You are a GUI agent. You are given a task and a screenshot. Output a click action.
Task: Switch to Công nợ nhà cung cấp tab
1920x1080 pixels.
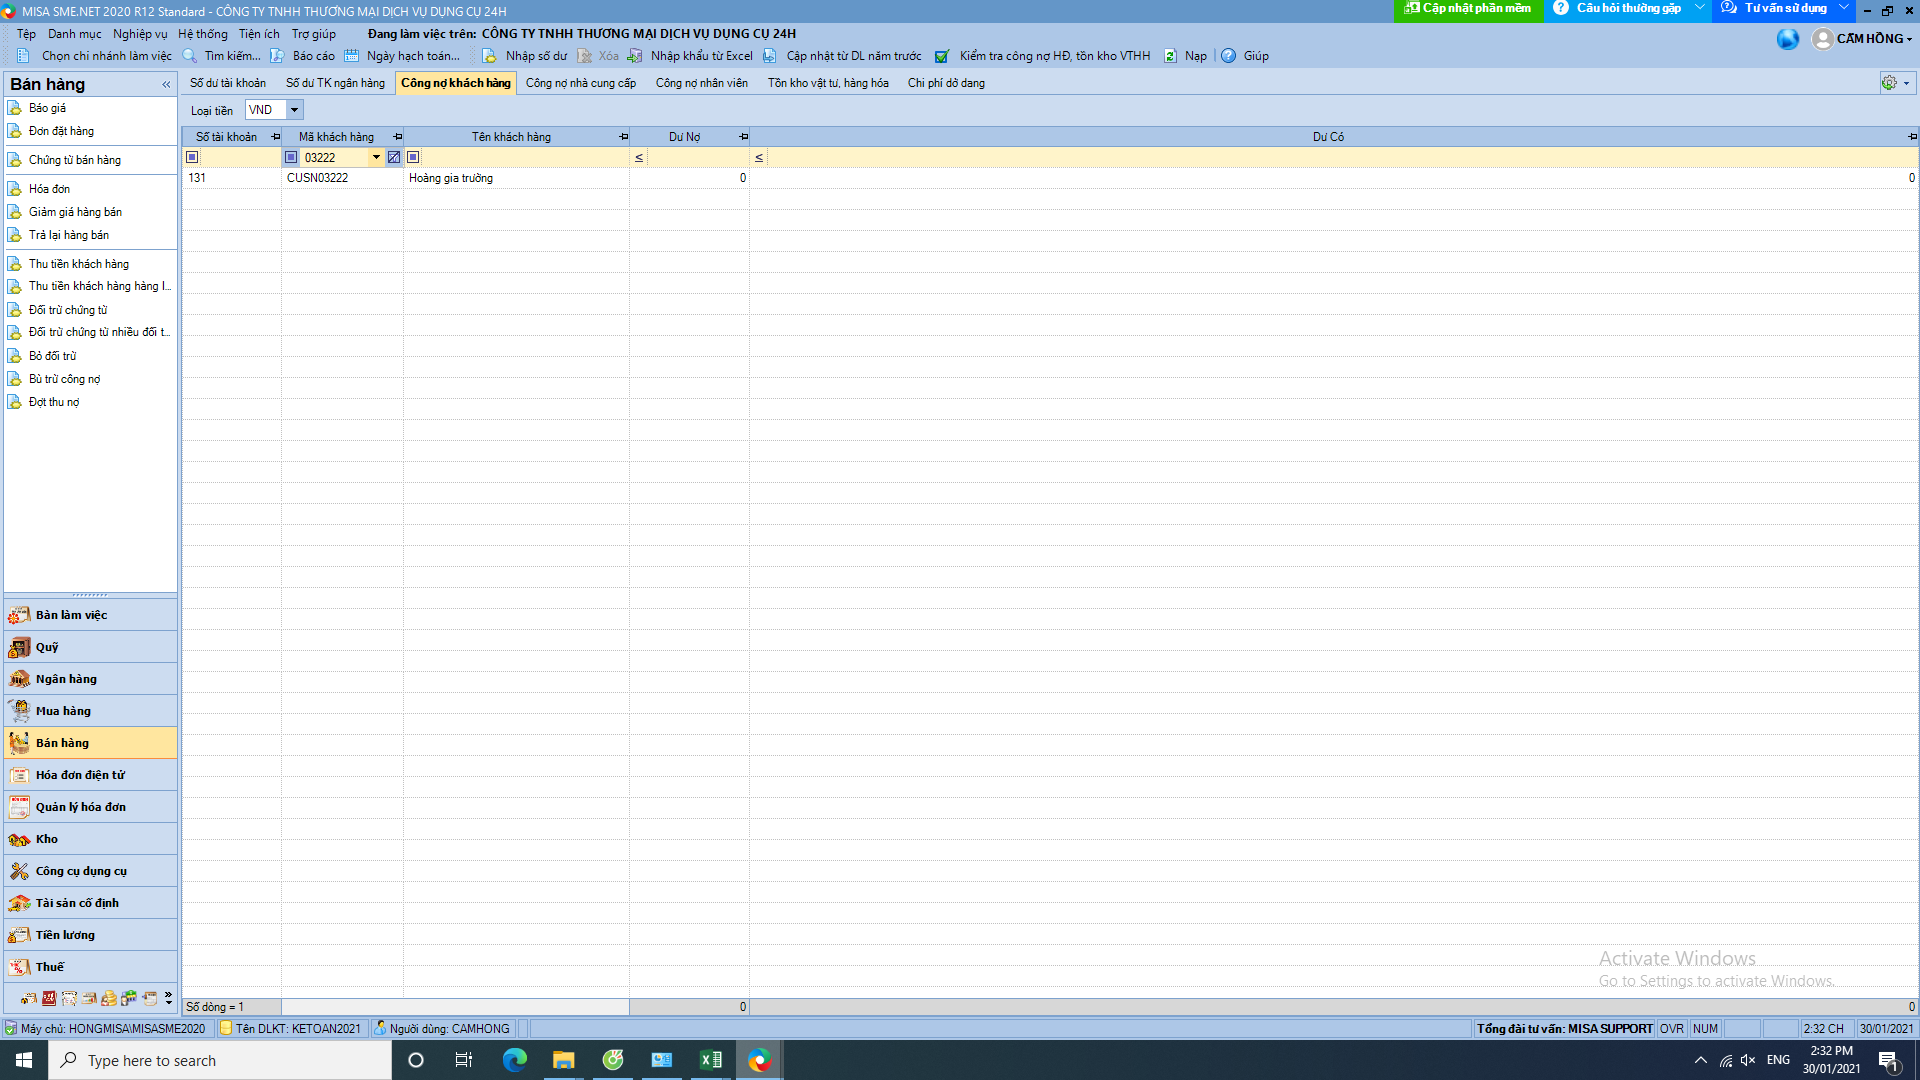click(581, 83)
